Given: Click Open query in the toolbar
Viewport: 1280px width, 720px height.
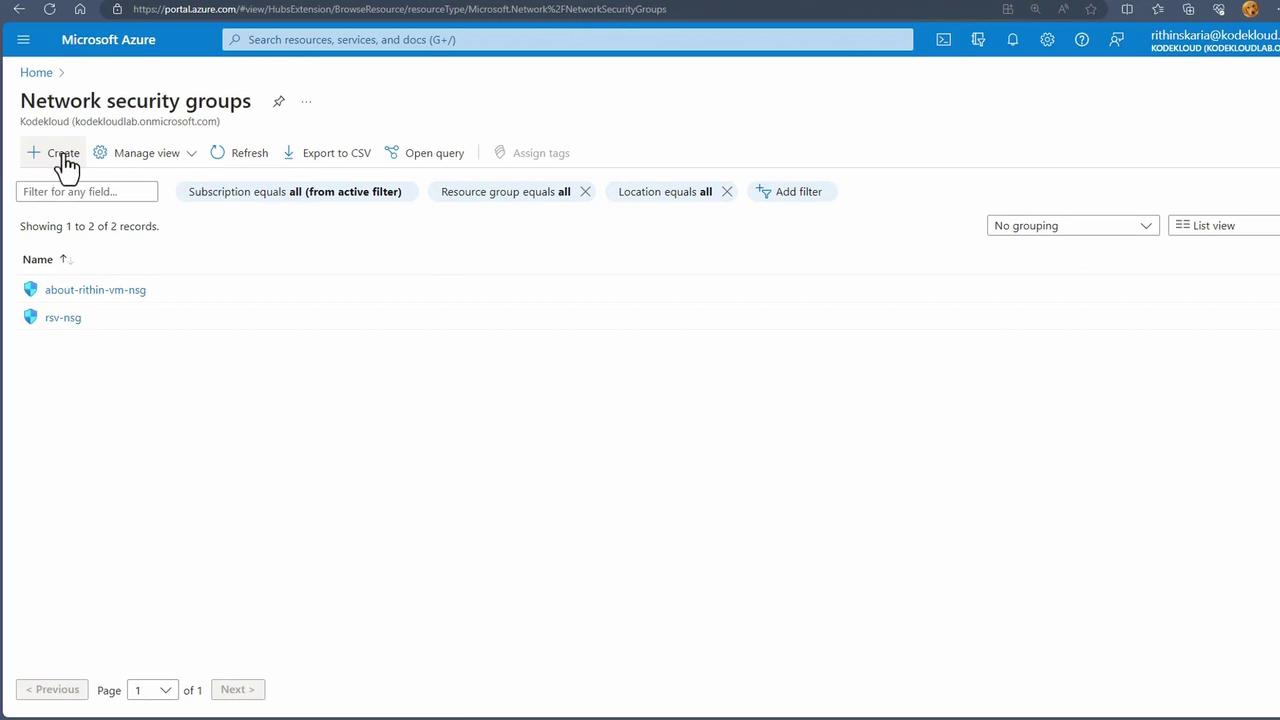Looking at the screenshot, I should 424,153.
